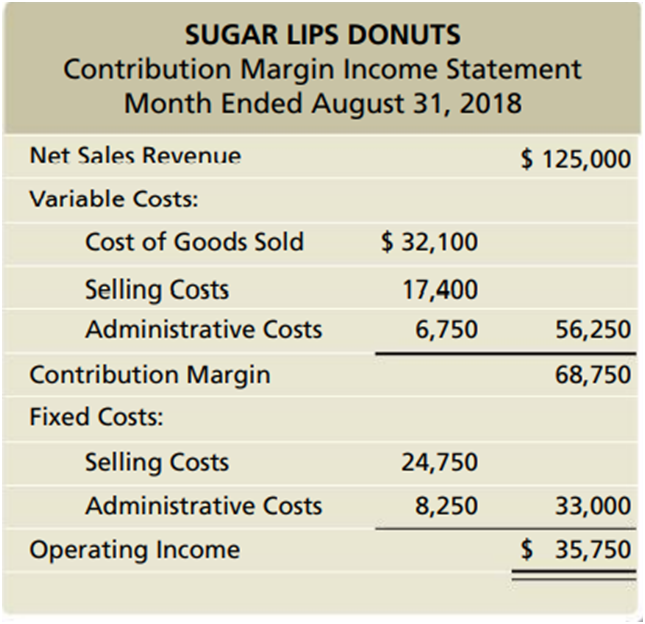Select the Contribution Margin Income Statement subtitle
645x624 pixels.
[x=322, y=69]
